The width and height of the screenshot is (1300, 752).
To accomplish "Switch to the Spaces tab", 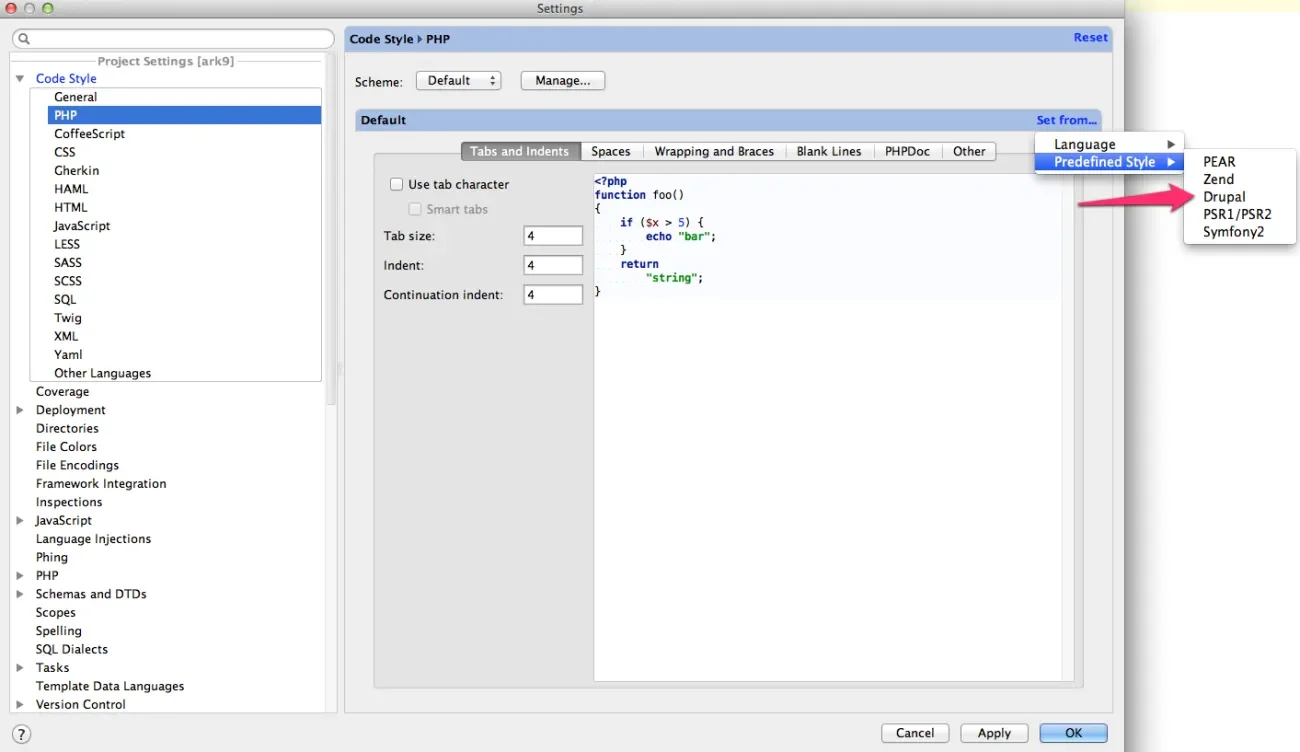I will (611, 151).
